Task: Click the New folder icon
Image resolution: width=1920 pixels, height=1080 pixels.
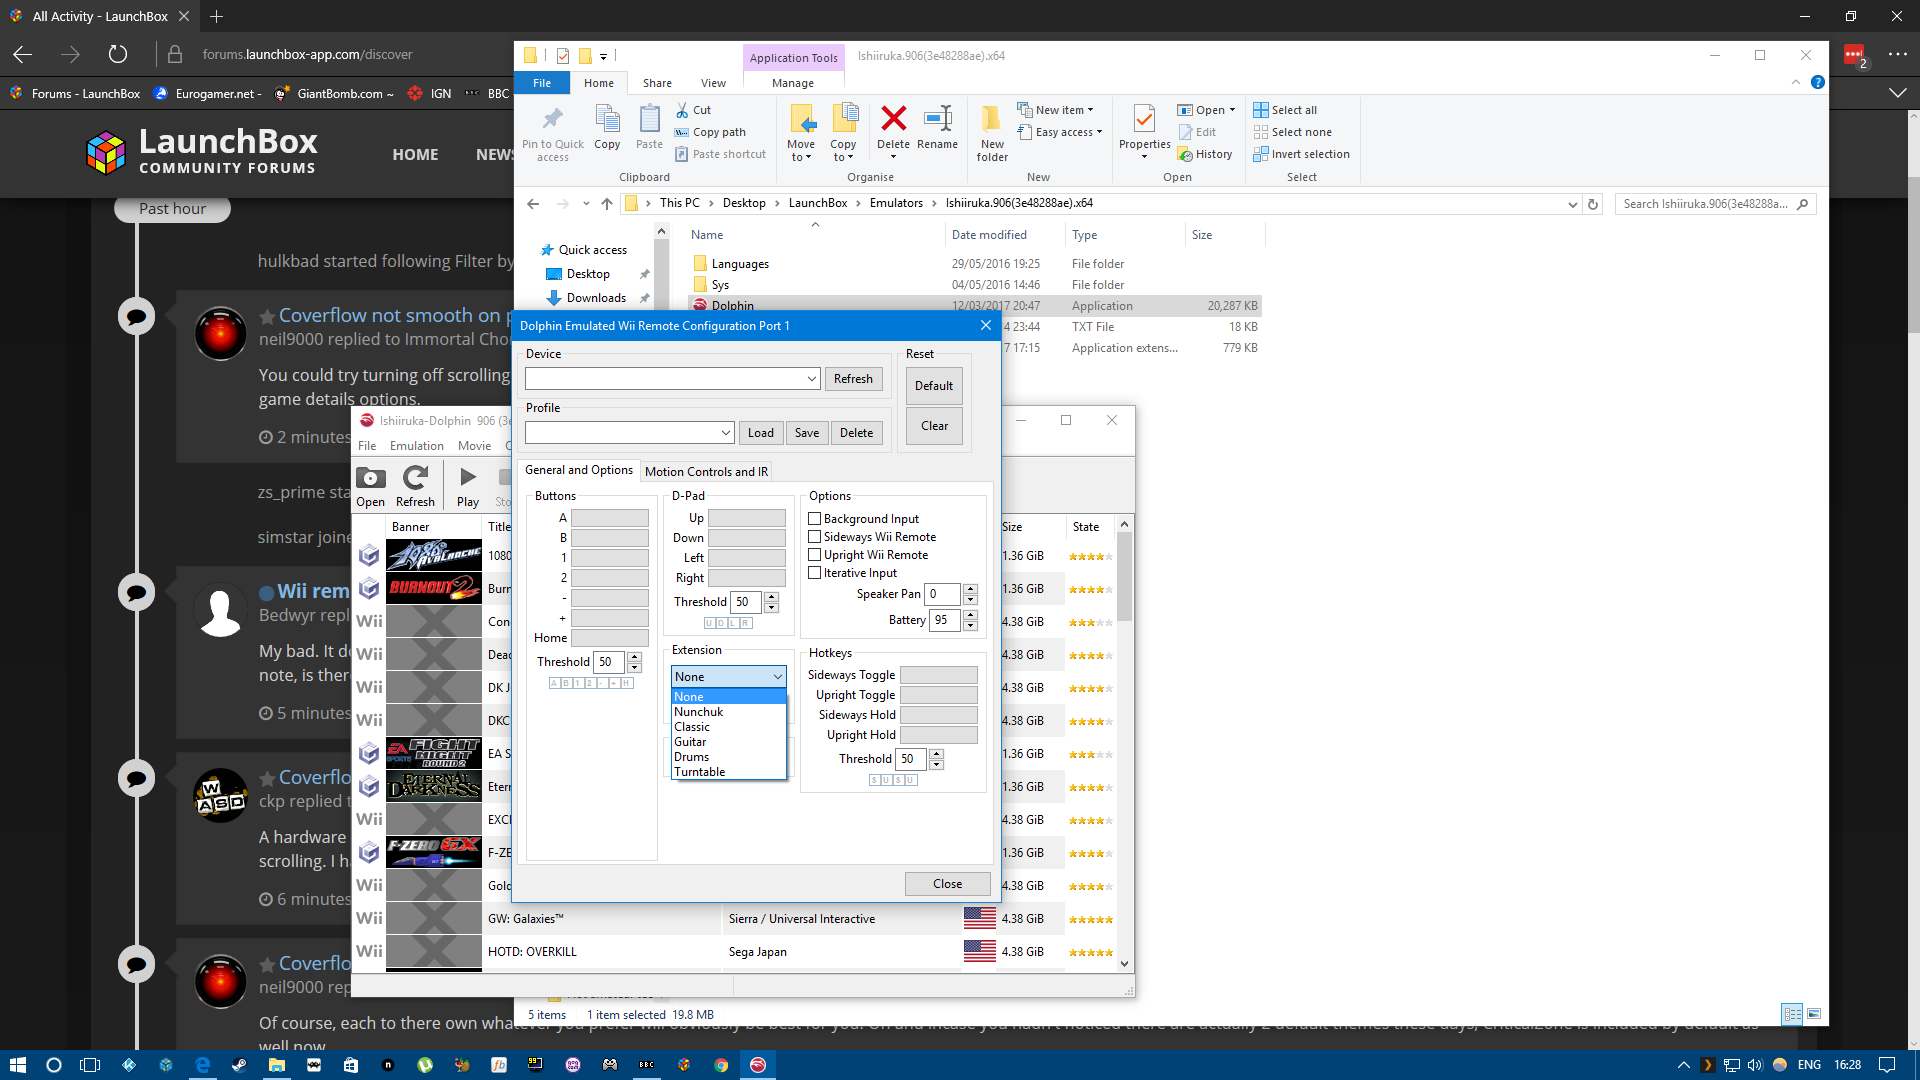Action: [991, 118]
